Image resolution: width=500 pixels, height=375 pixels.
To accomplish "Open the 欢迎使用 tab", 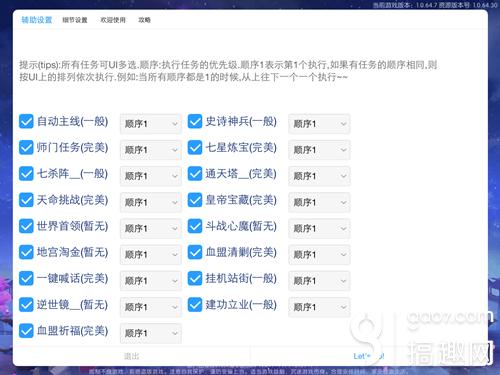I will (113, 20).
